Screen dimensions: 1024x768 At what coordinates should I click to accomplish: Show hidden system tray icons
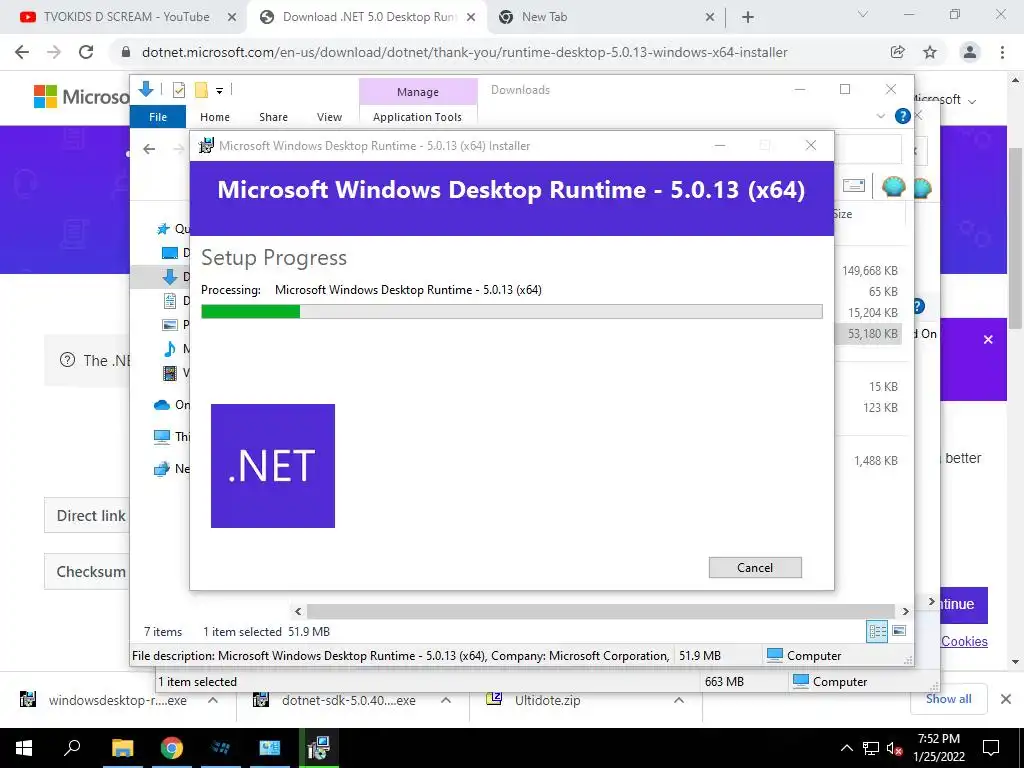(846, 748)
